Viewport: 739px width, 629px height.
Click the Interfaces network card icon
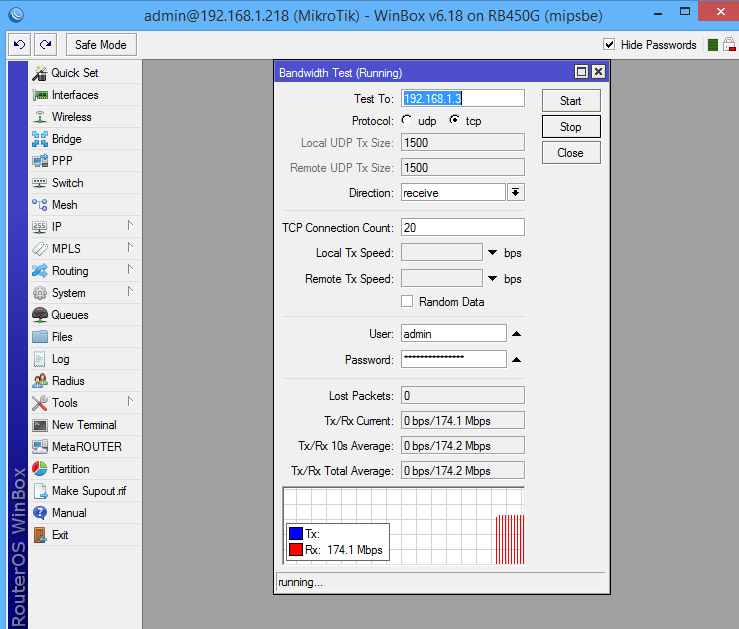pos(40,95)
